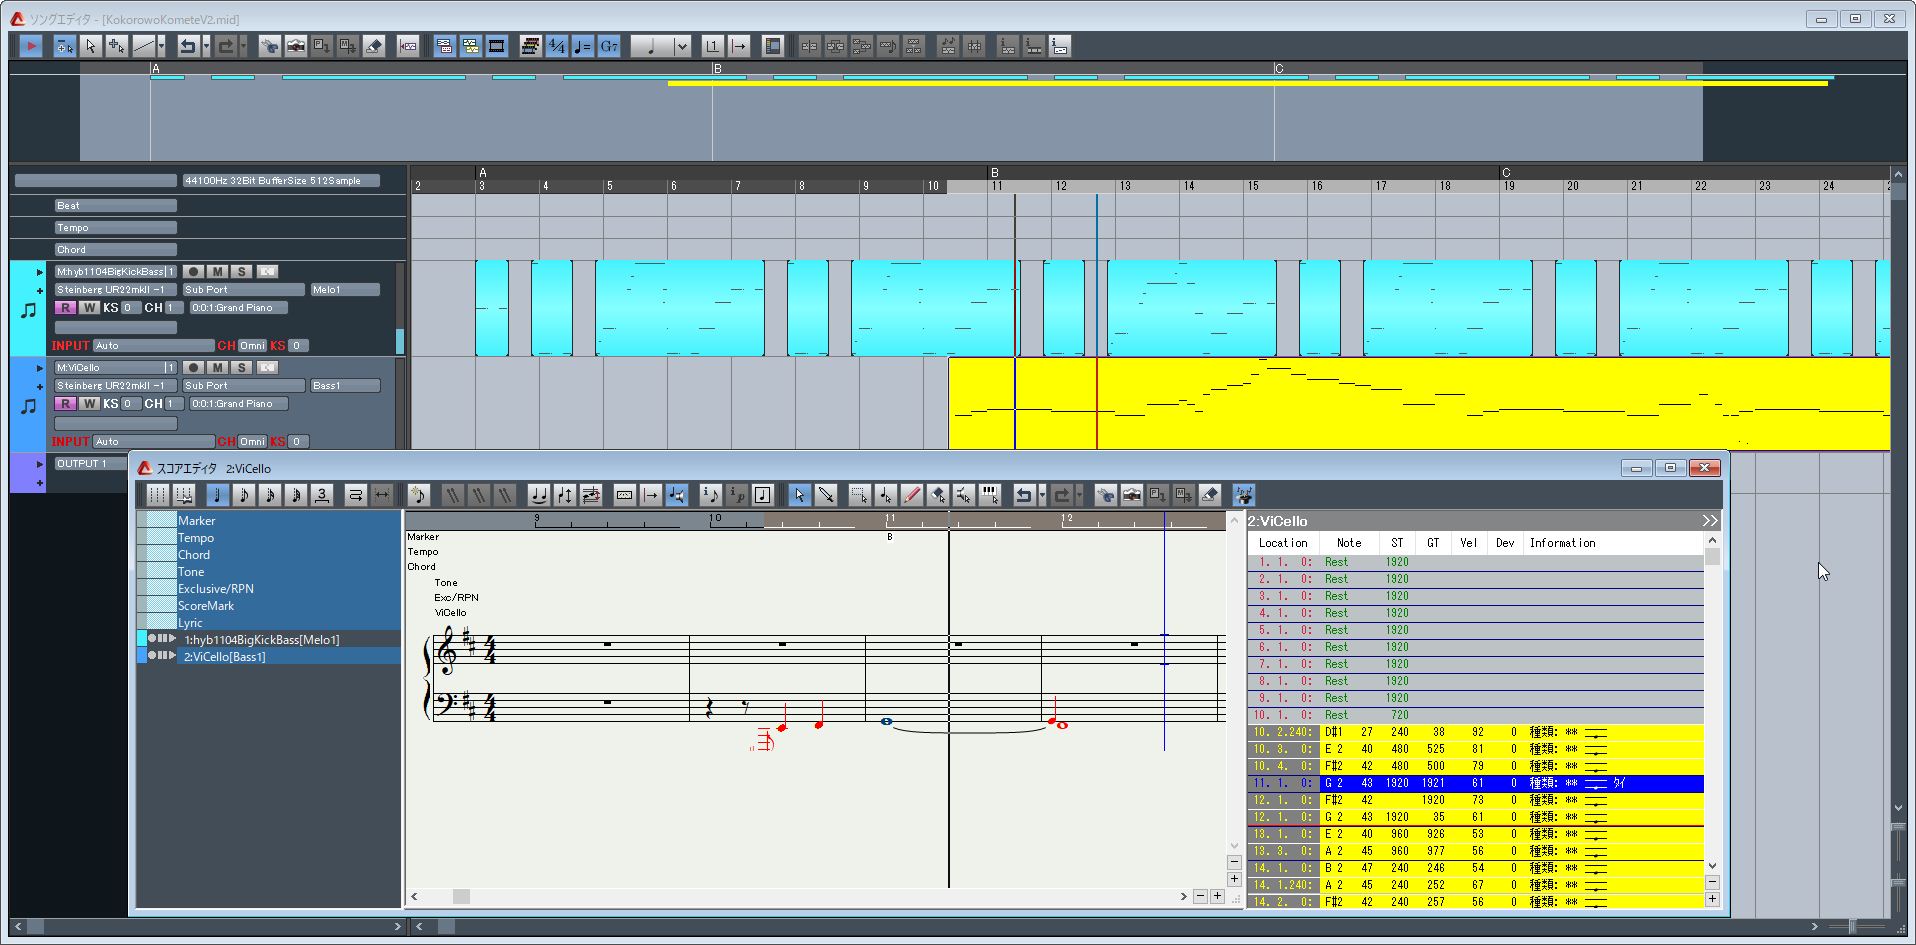Select the highlighted G 2 event row at 11.1.0

pos(1476,784)
